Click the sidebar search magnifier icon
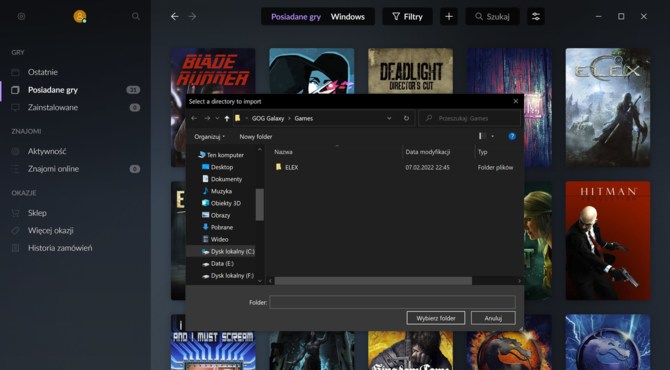670x370 pixels. (136, 16)
